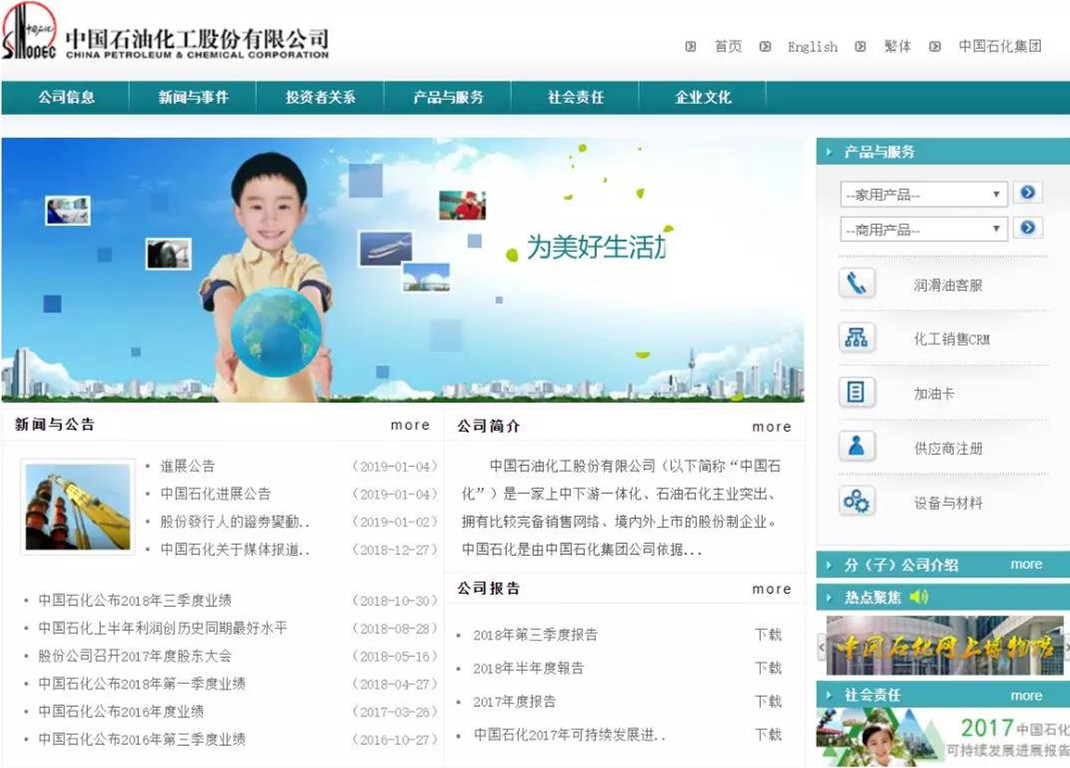Click more in 公司报告 section
The height and width of the screenshot is (768, 1070).
pyautogui.click(x=772, y=589)
